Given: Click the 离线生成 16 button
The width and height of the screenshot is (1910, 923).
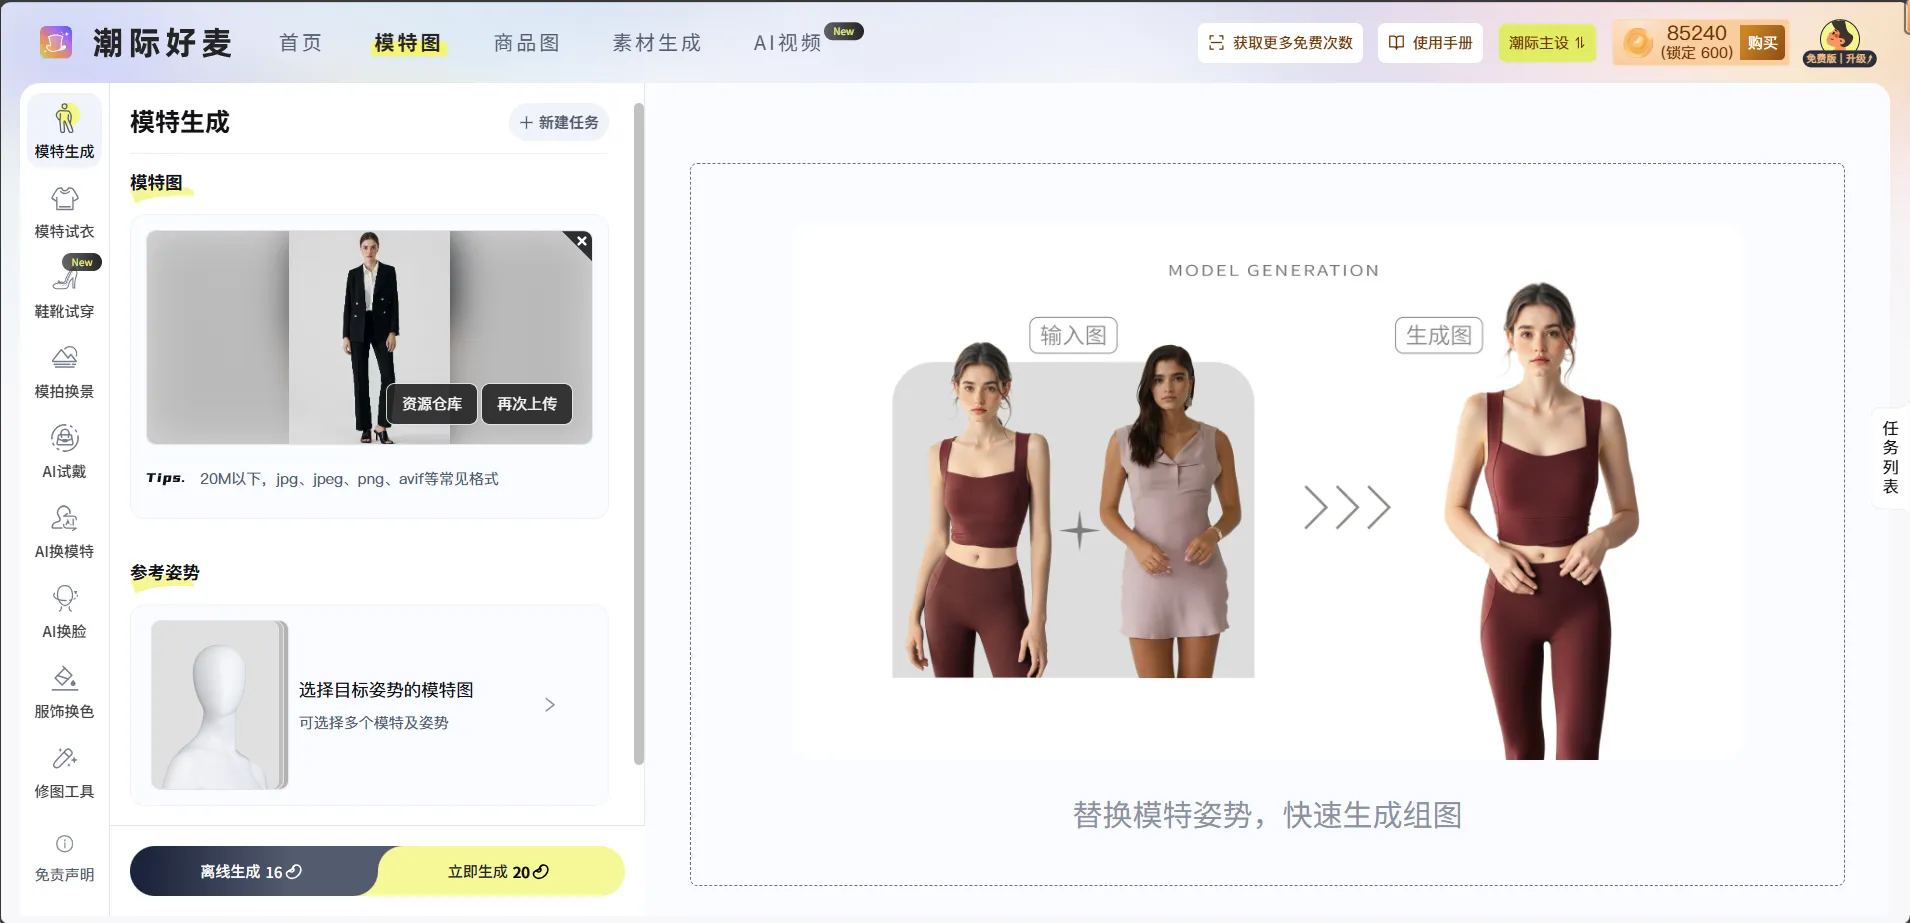Looking at the screenshot, I should point(252,871).
